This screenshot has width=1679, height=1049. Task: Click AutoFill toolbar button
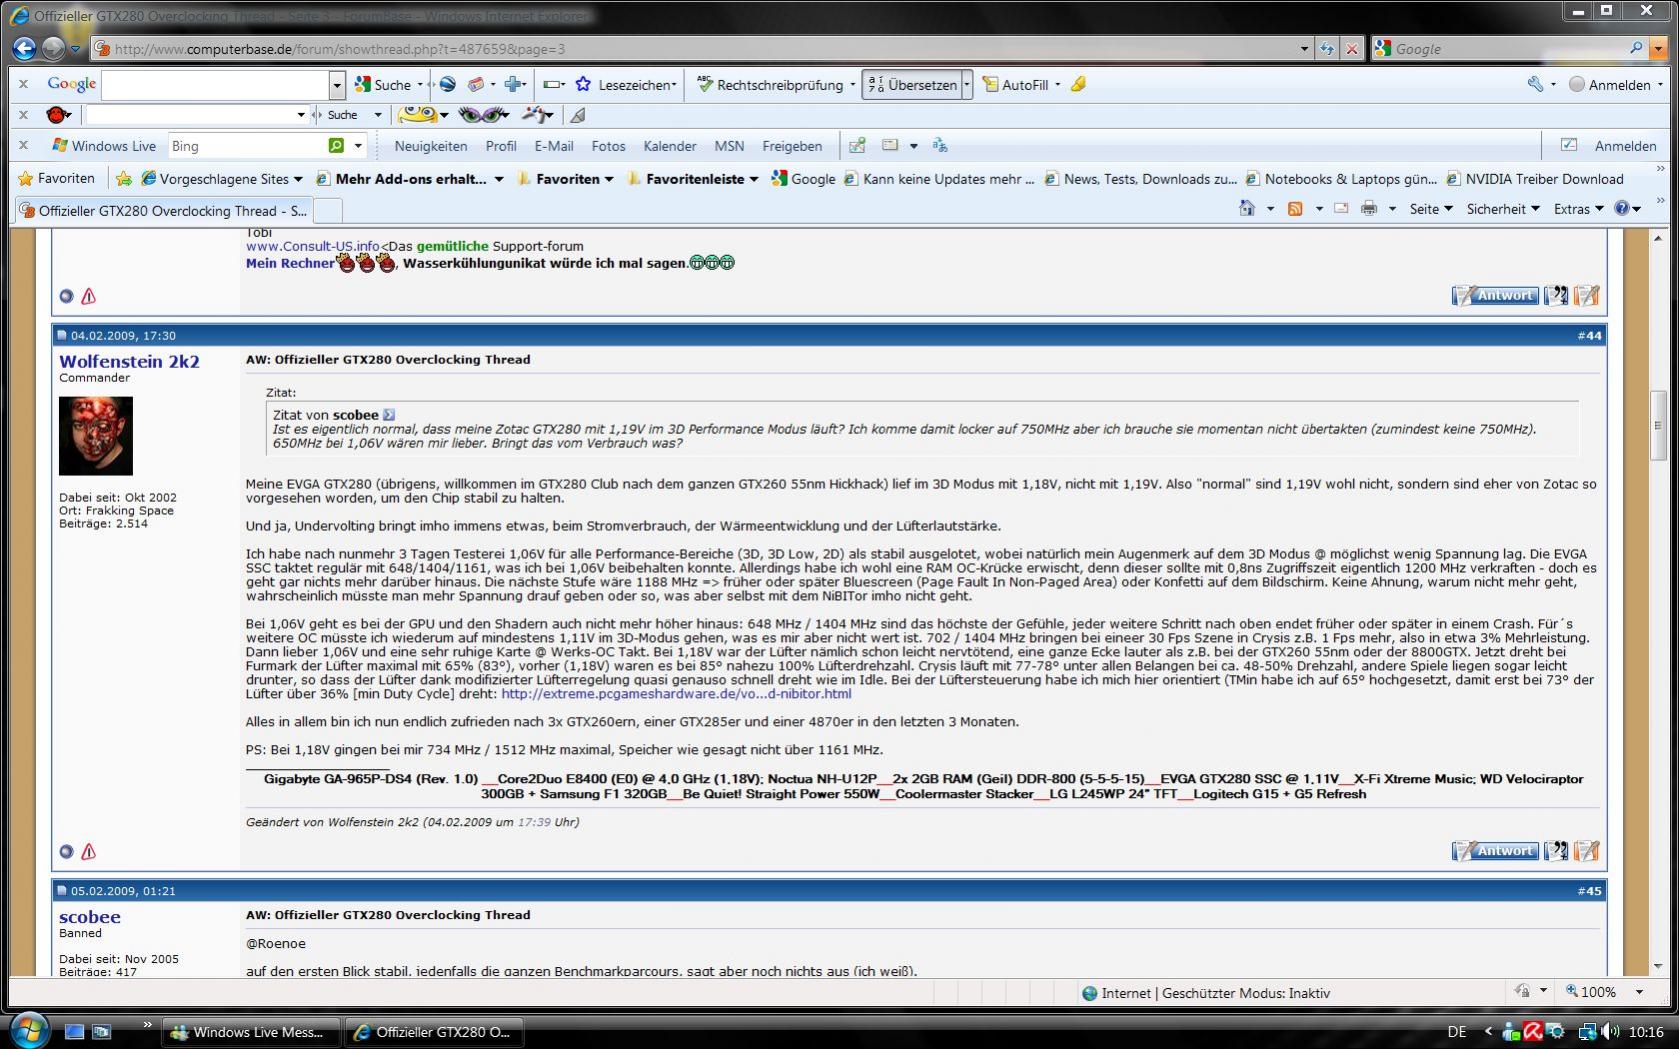click(x=1016, y=85)
